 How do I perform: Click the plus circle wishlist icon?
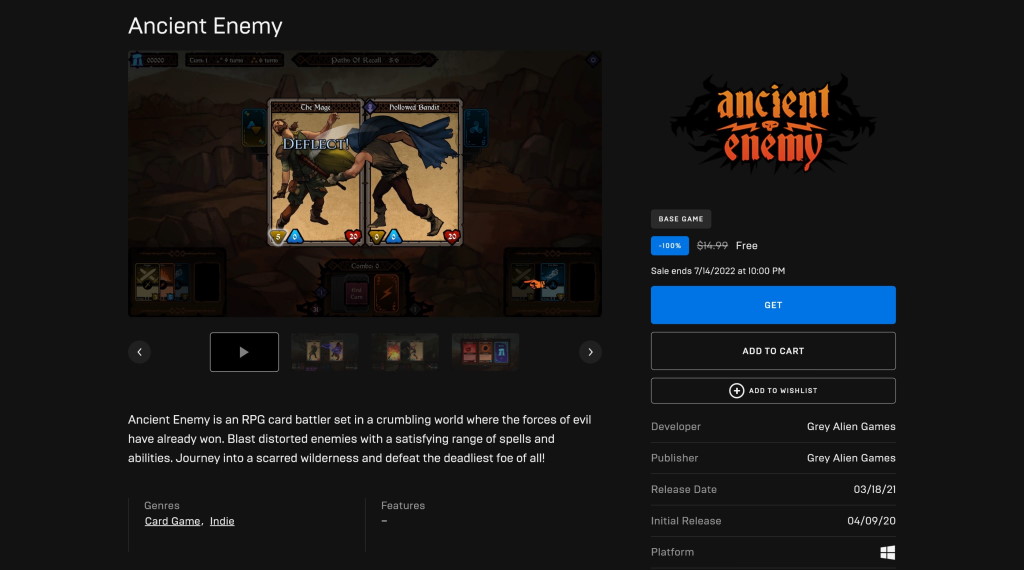(x=736, y=390)
